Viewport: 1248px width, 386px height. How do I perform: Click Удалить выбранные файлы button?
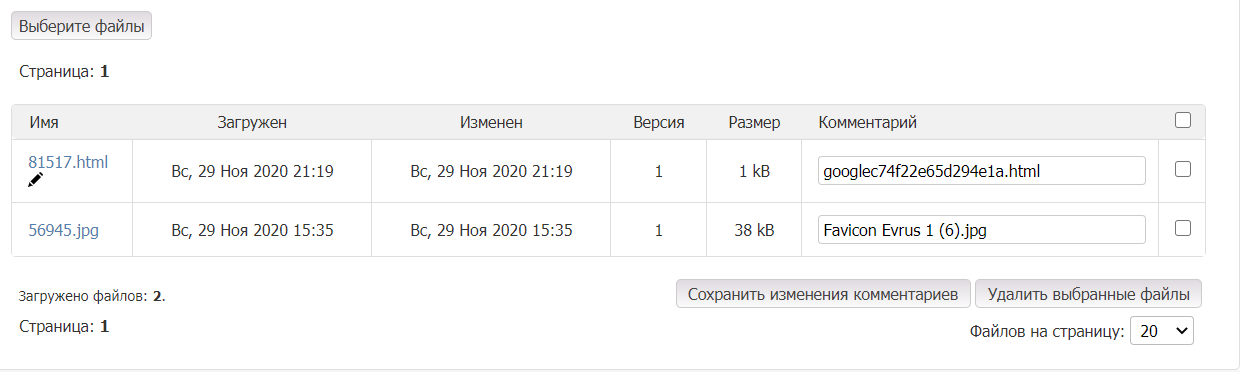(1088, 294)
